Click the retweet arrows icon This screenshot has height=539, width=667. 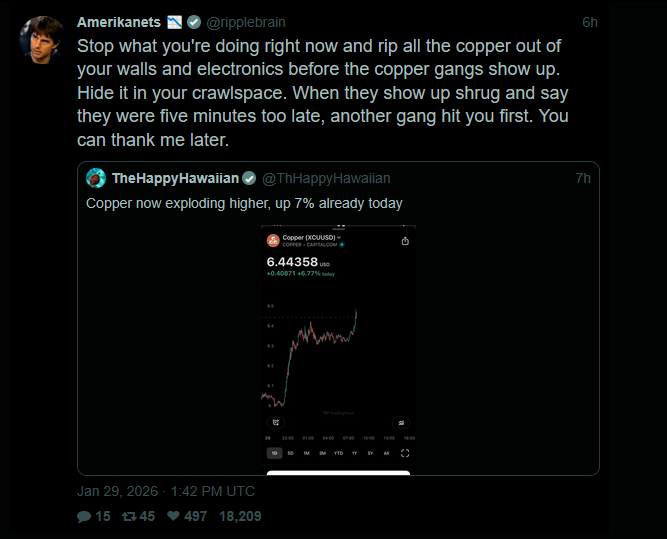(x=128, y=516)
